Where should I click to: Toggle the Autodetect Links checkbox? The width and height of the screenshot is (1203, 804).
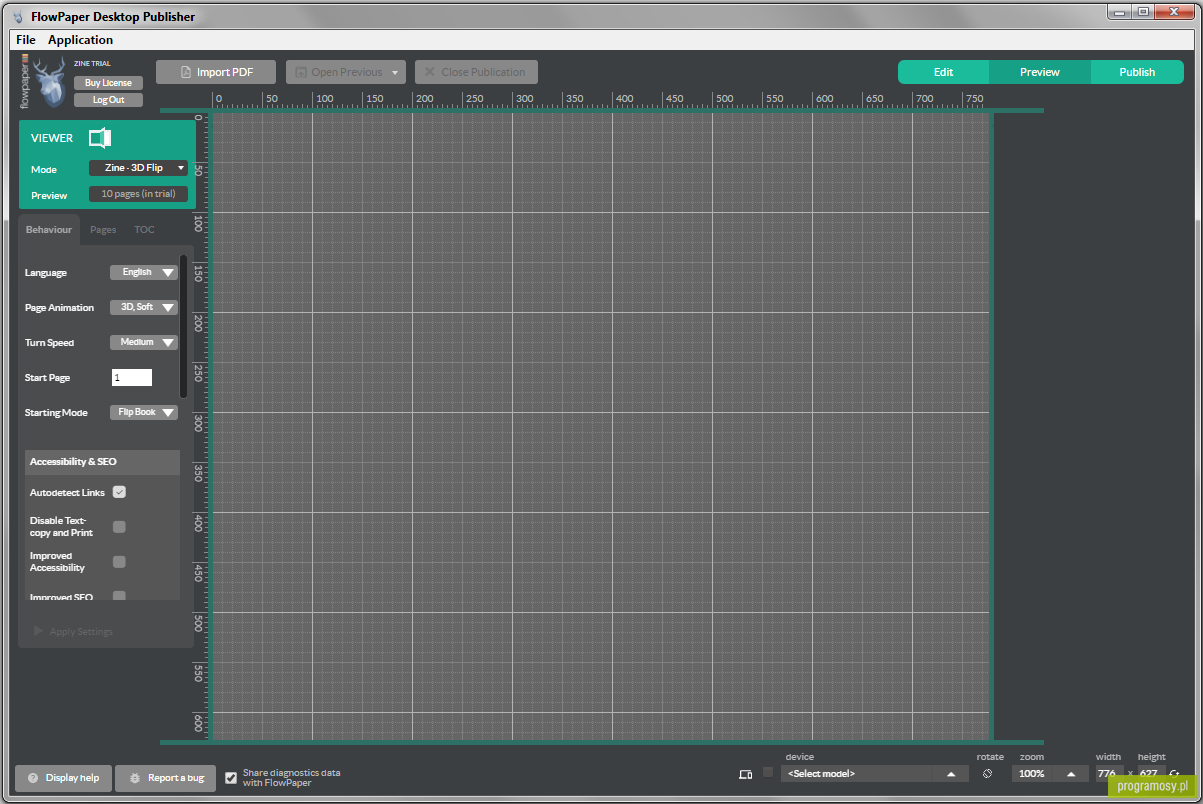119,492
